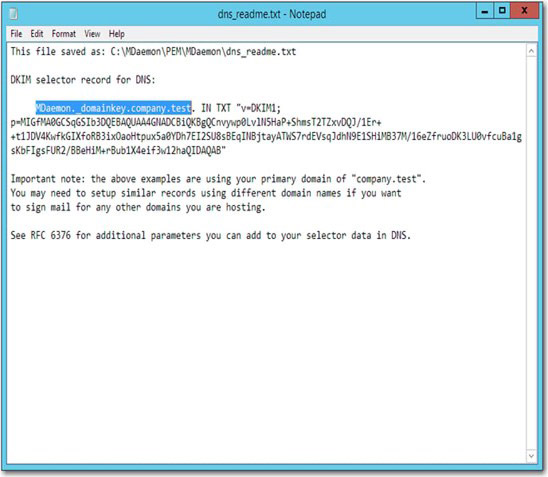Image resolution: width=548 pixels, height=477 pixels.
Task: Maximize the Notepad window
Action: tap(502, 11)
